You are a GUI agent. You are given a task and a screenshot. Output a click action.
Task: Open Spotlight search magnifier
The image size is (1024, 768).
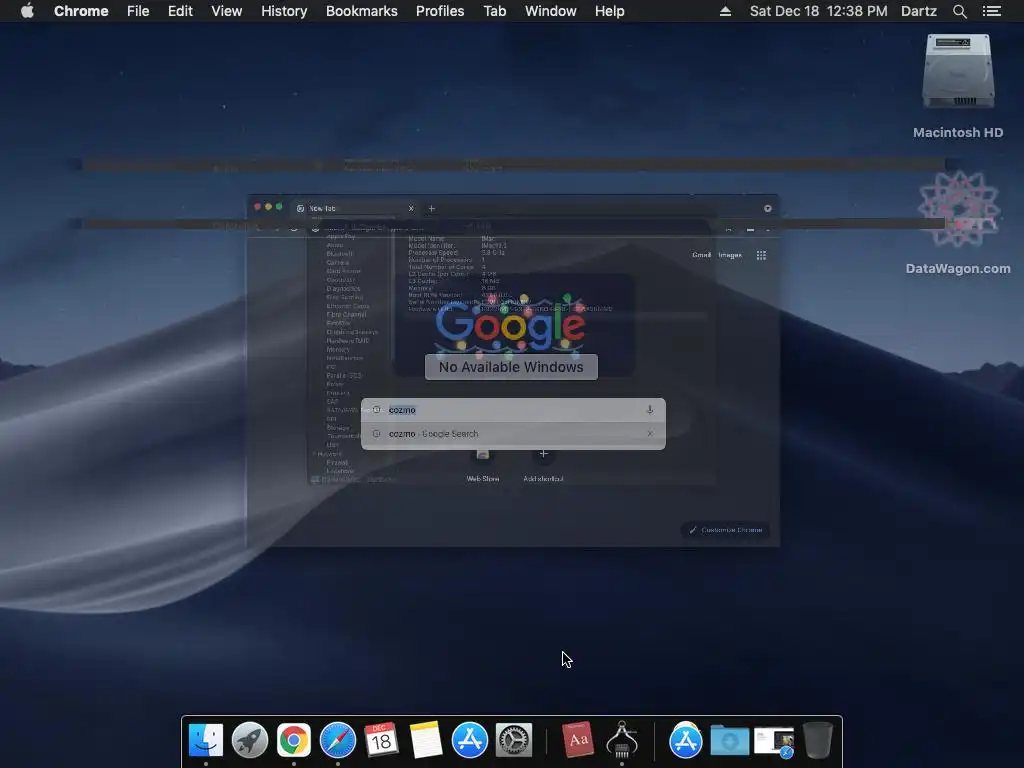tap(959, 11)
